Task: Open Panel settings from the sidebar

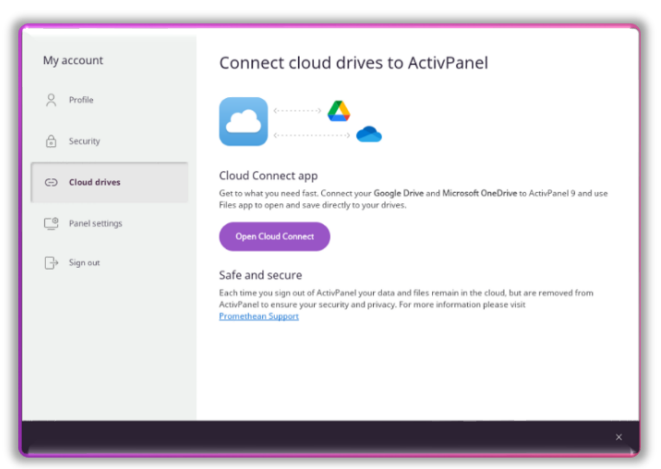Action: [x=95, y=223]
